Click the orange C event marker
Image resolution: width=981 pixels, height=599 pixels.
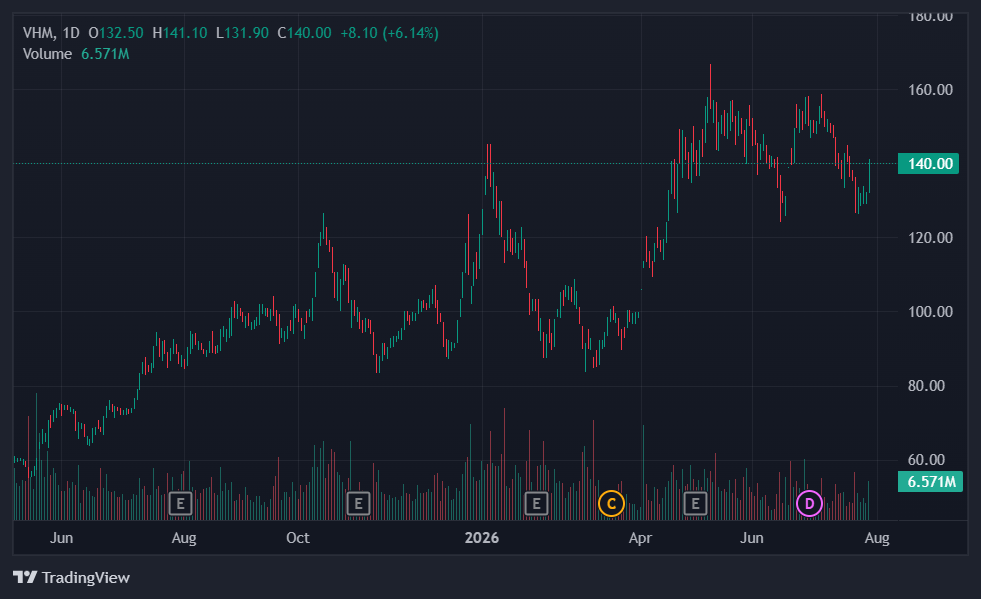(611, 503)
